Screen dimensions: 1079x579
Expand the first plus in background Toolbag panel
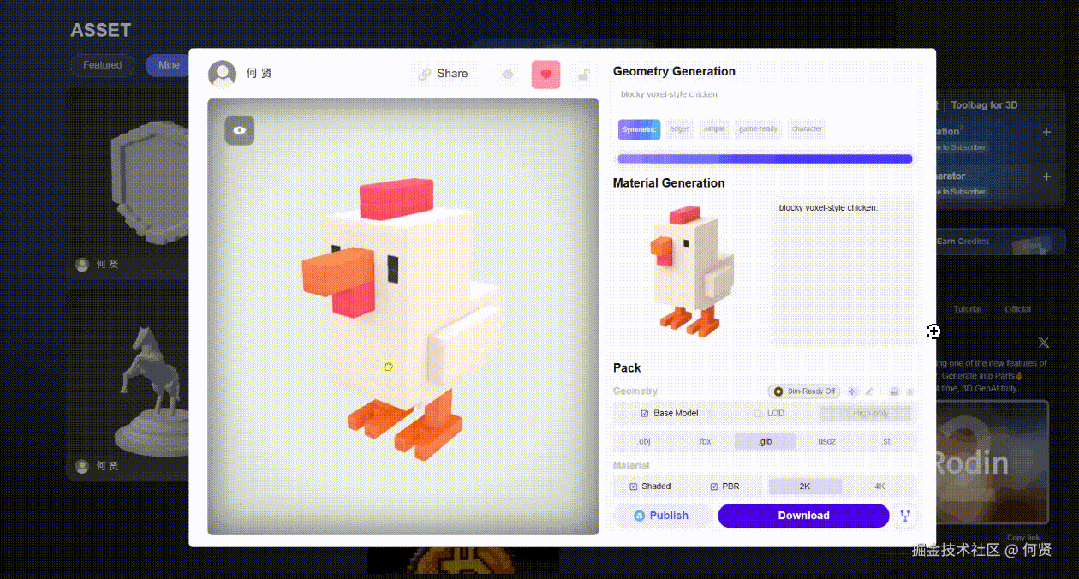point(1047,131)
